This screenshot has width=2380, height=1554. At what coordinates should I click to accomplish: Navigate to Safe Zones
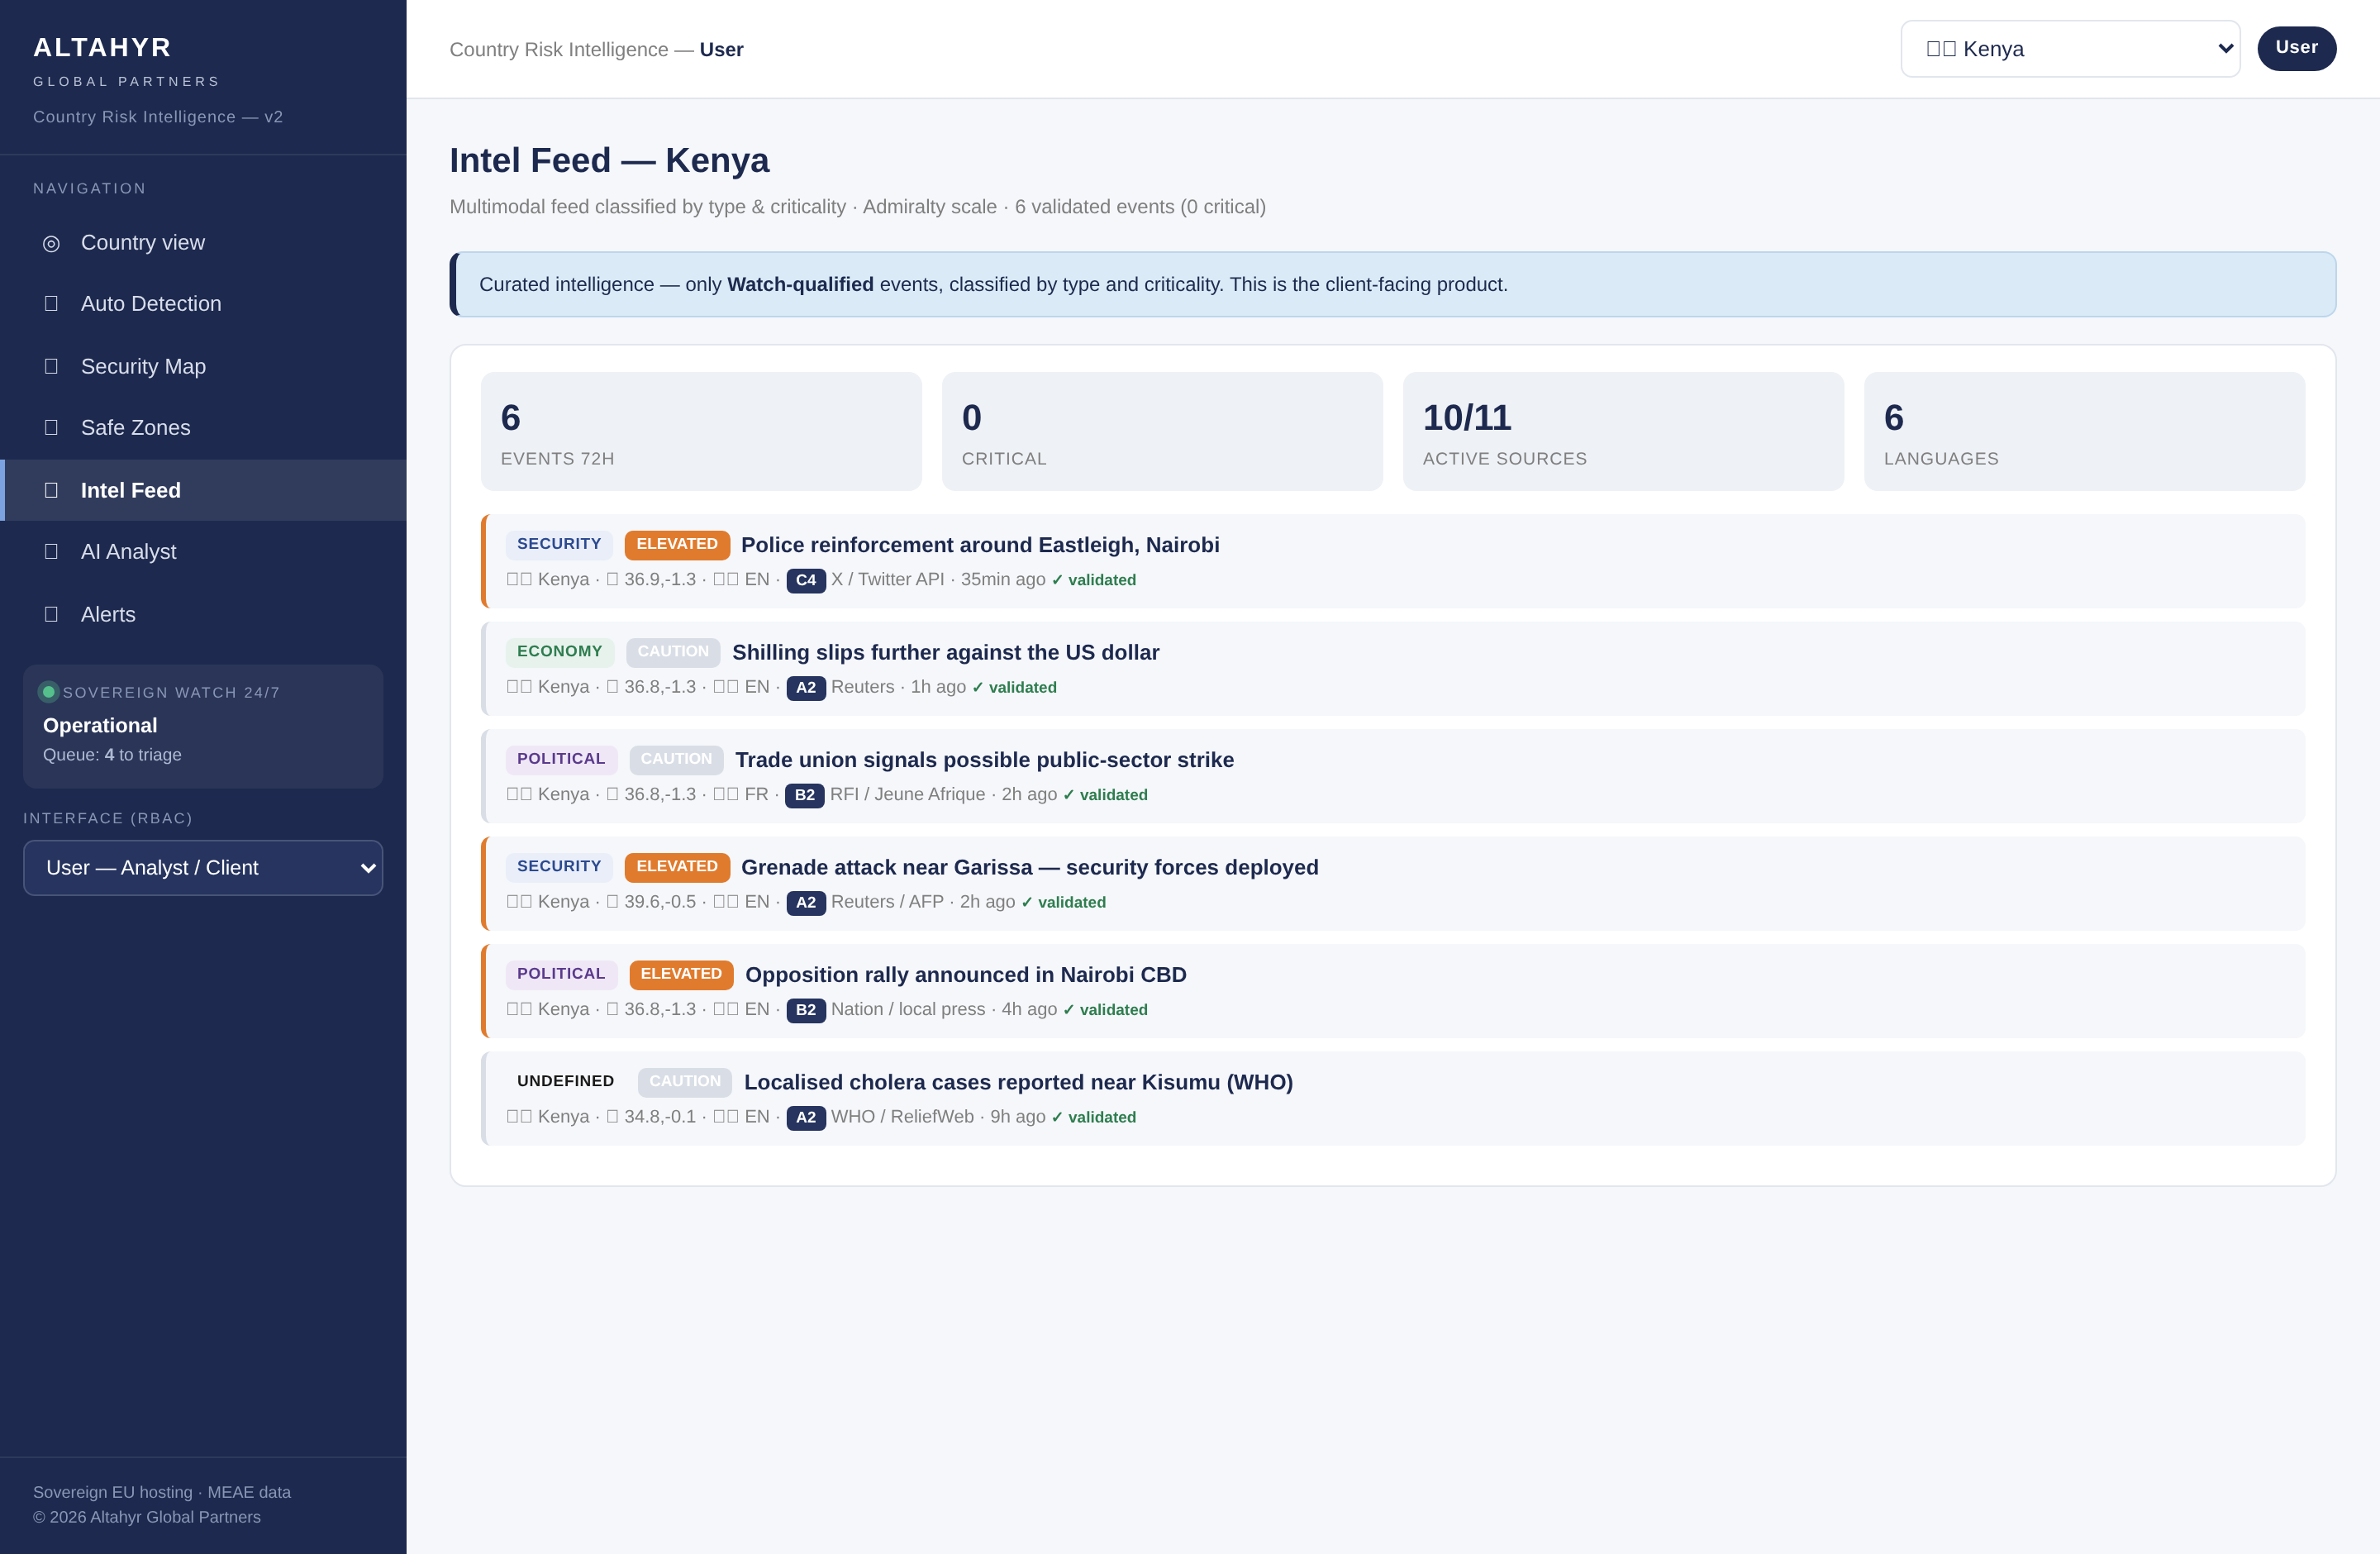click(203, 428)
